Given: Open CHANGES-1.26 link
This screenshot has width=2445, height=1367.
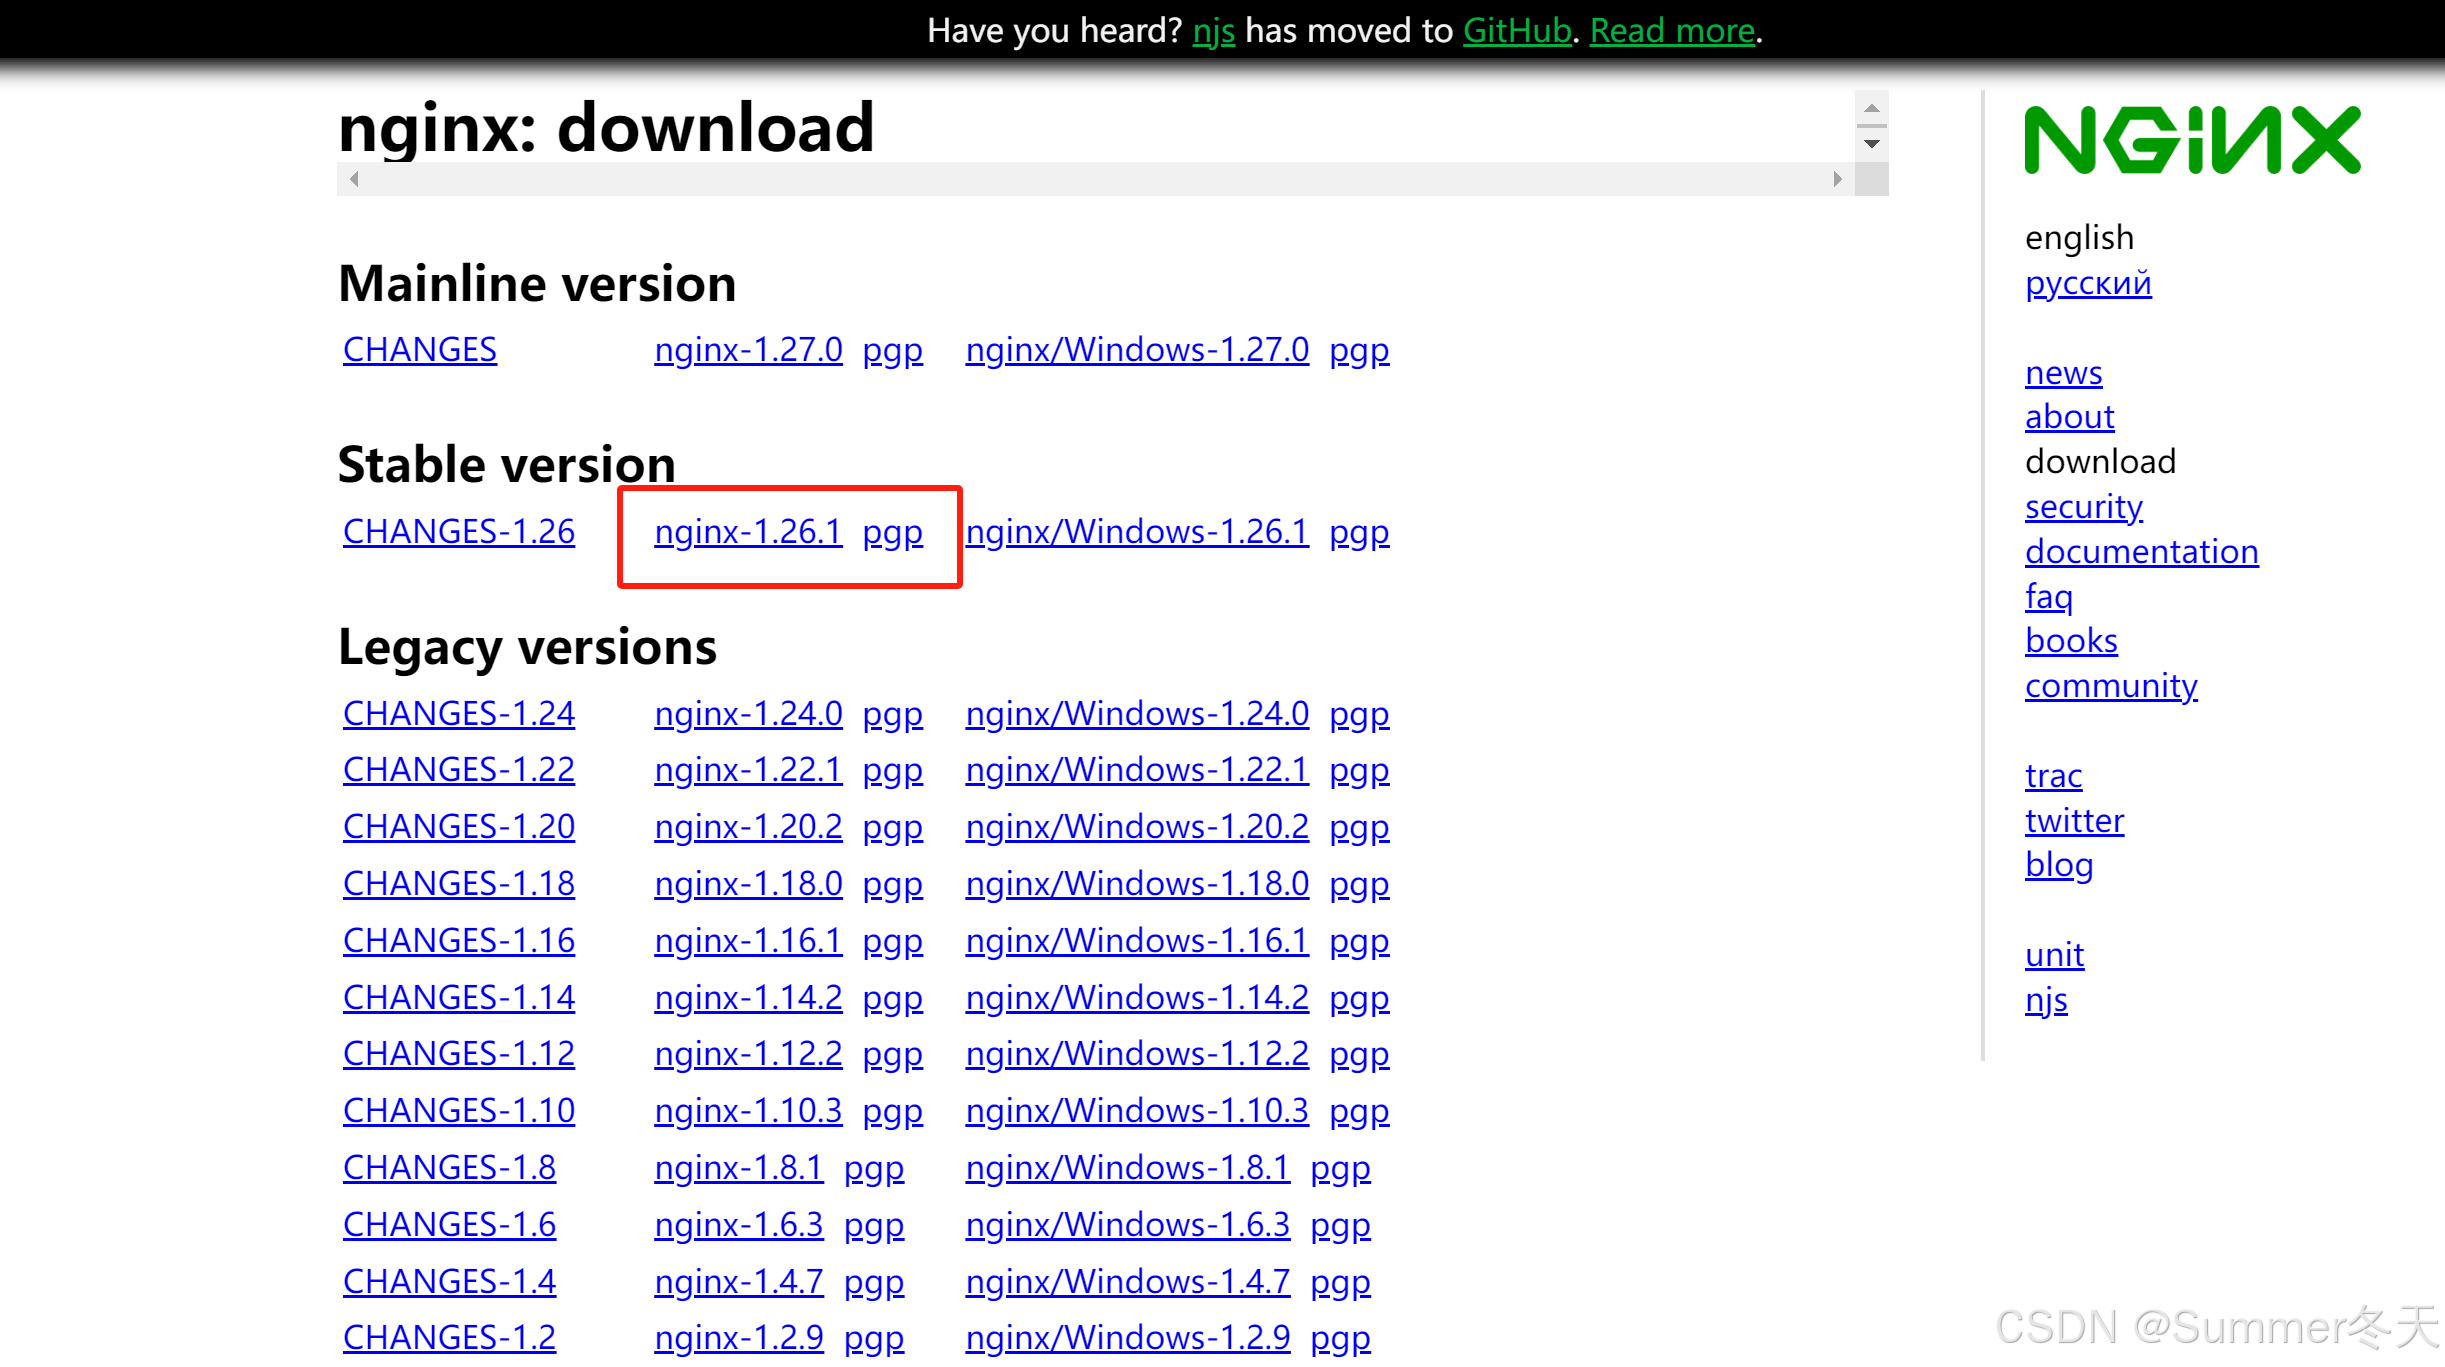Looking at the screenshot, I should [x=459, y=532].
